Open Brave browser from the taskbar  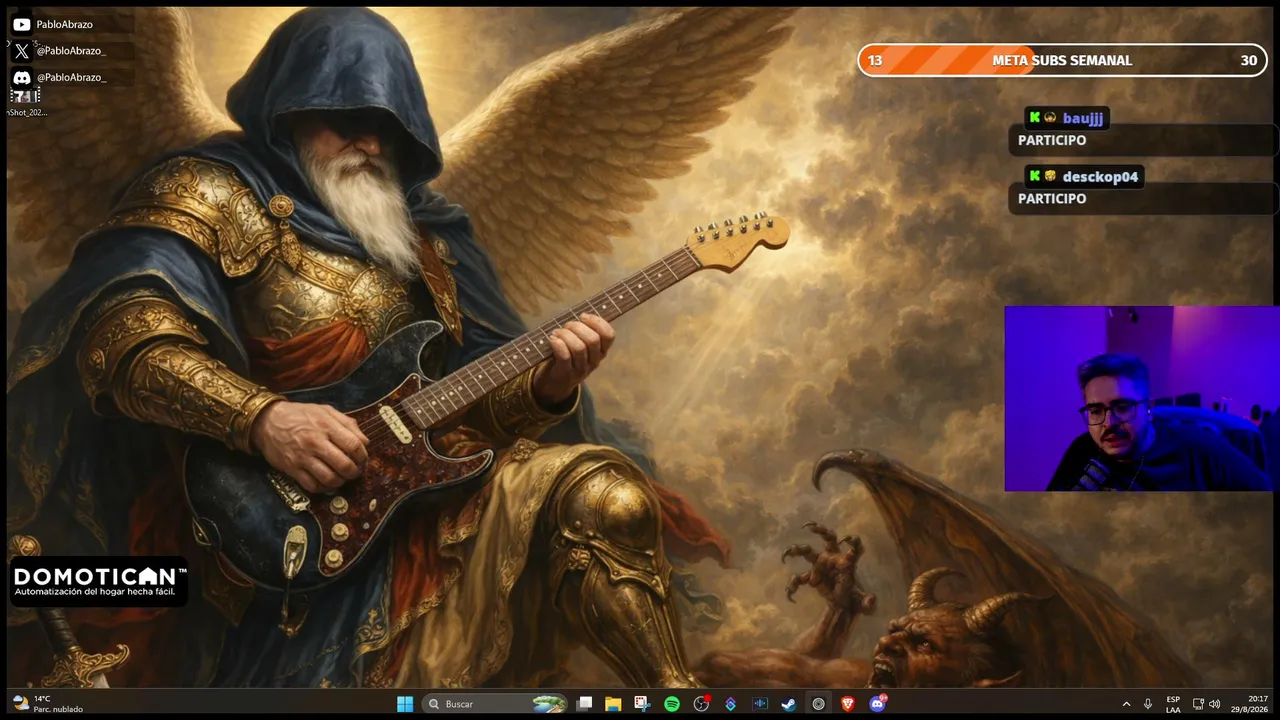(848, 704)
